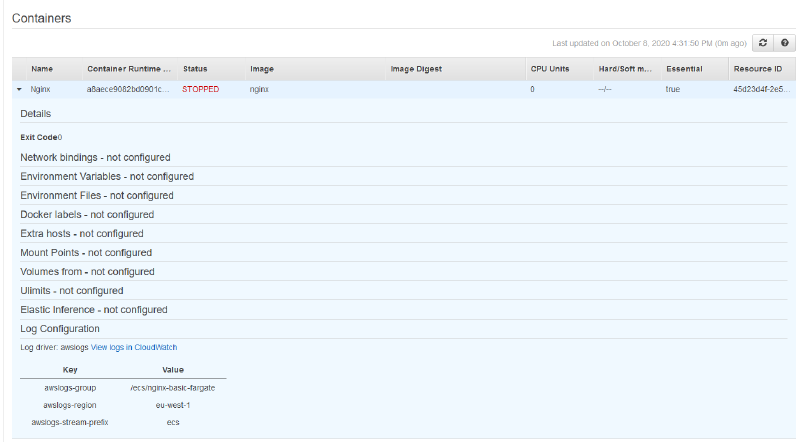
Task: Click the container runtime ID value a8aece9082bd
Action: click(129, 89)
